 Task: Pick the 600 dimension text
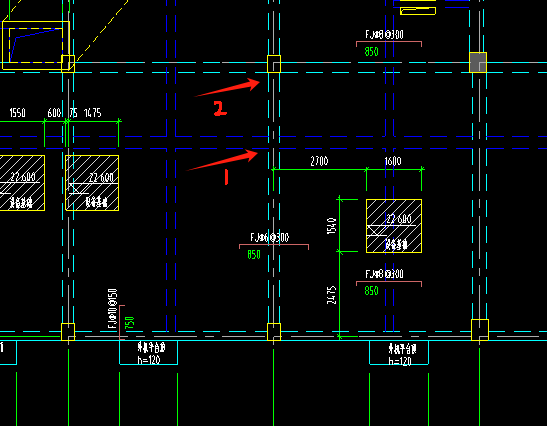pyautogui.click(x=54, y=113)
